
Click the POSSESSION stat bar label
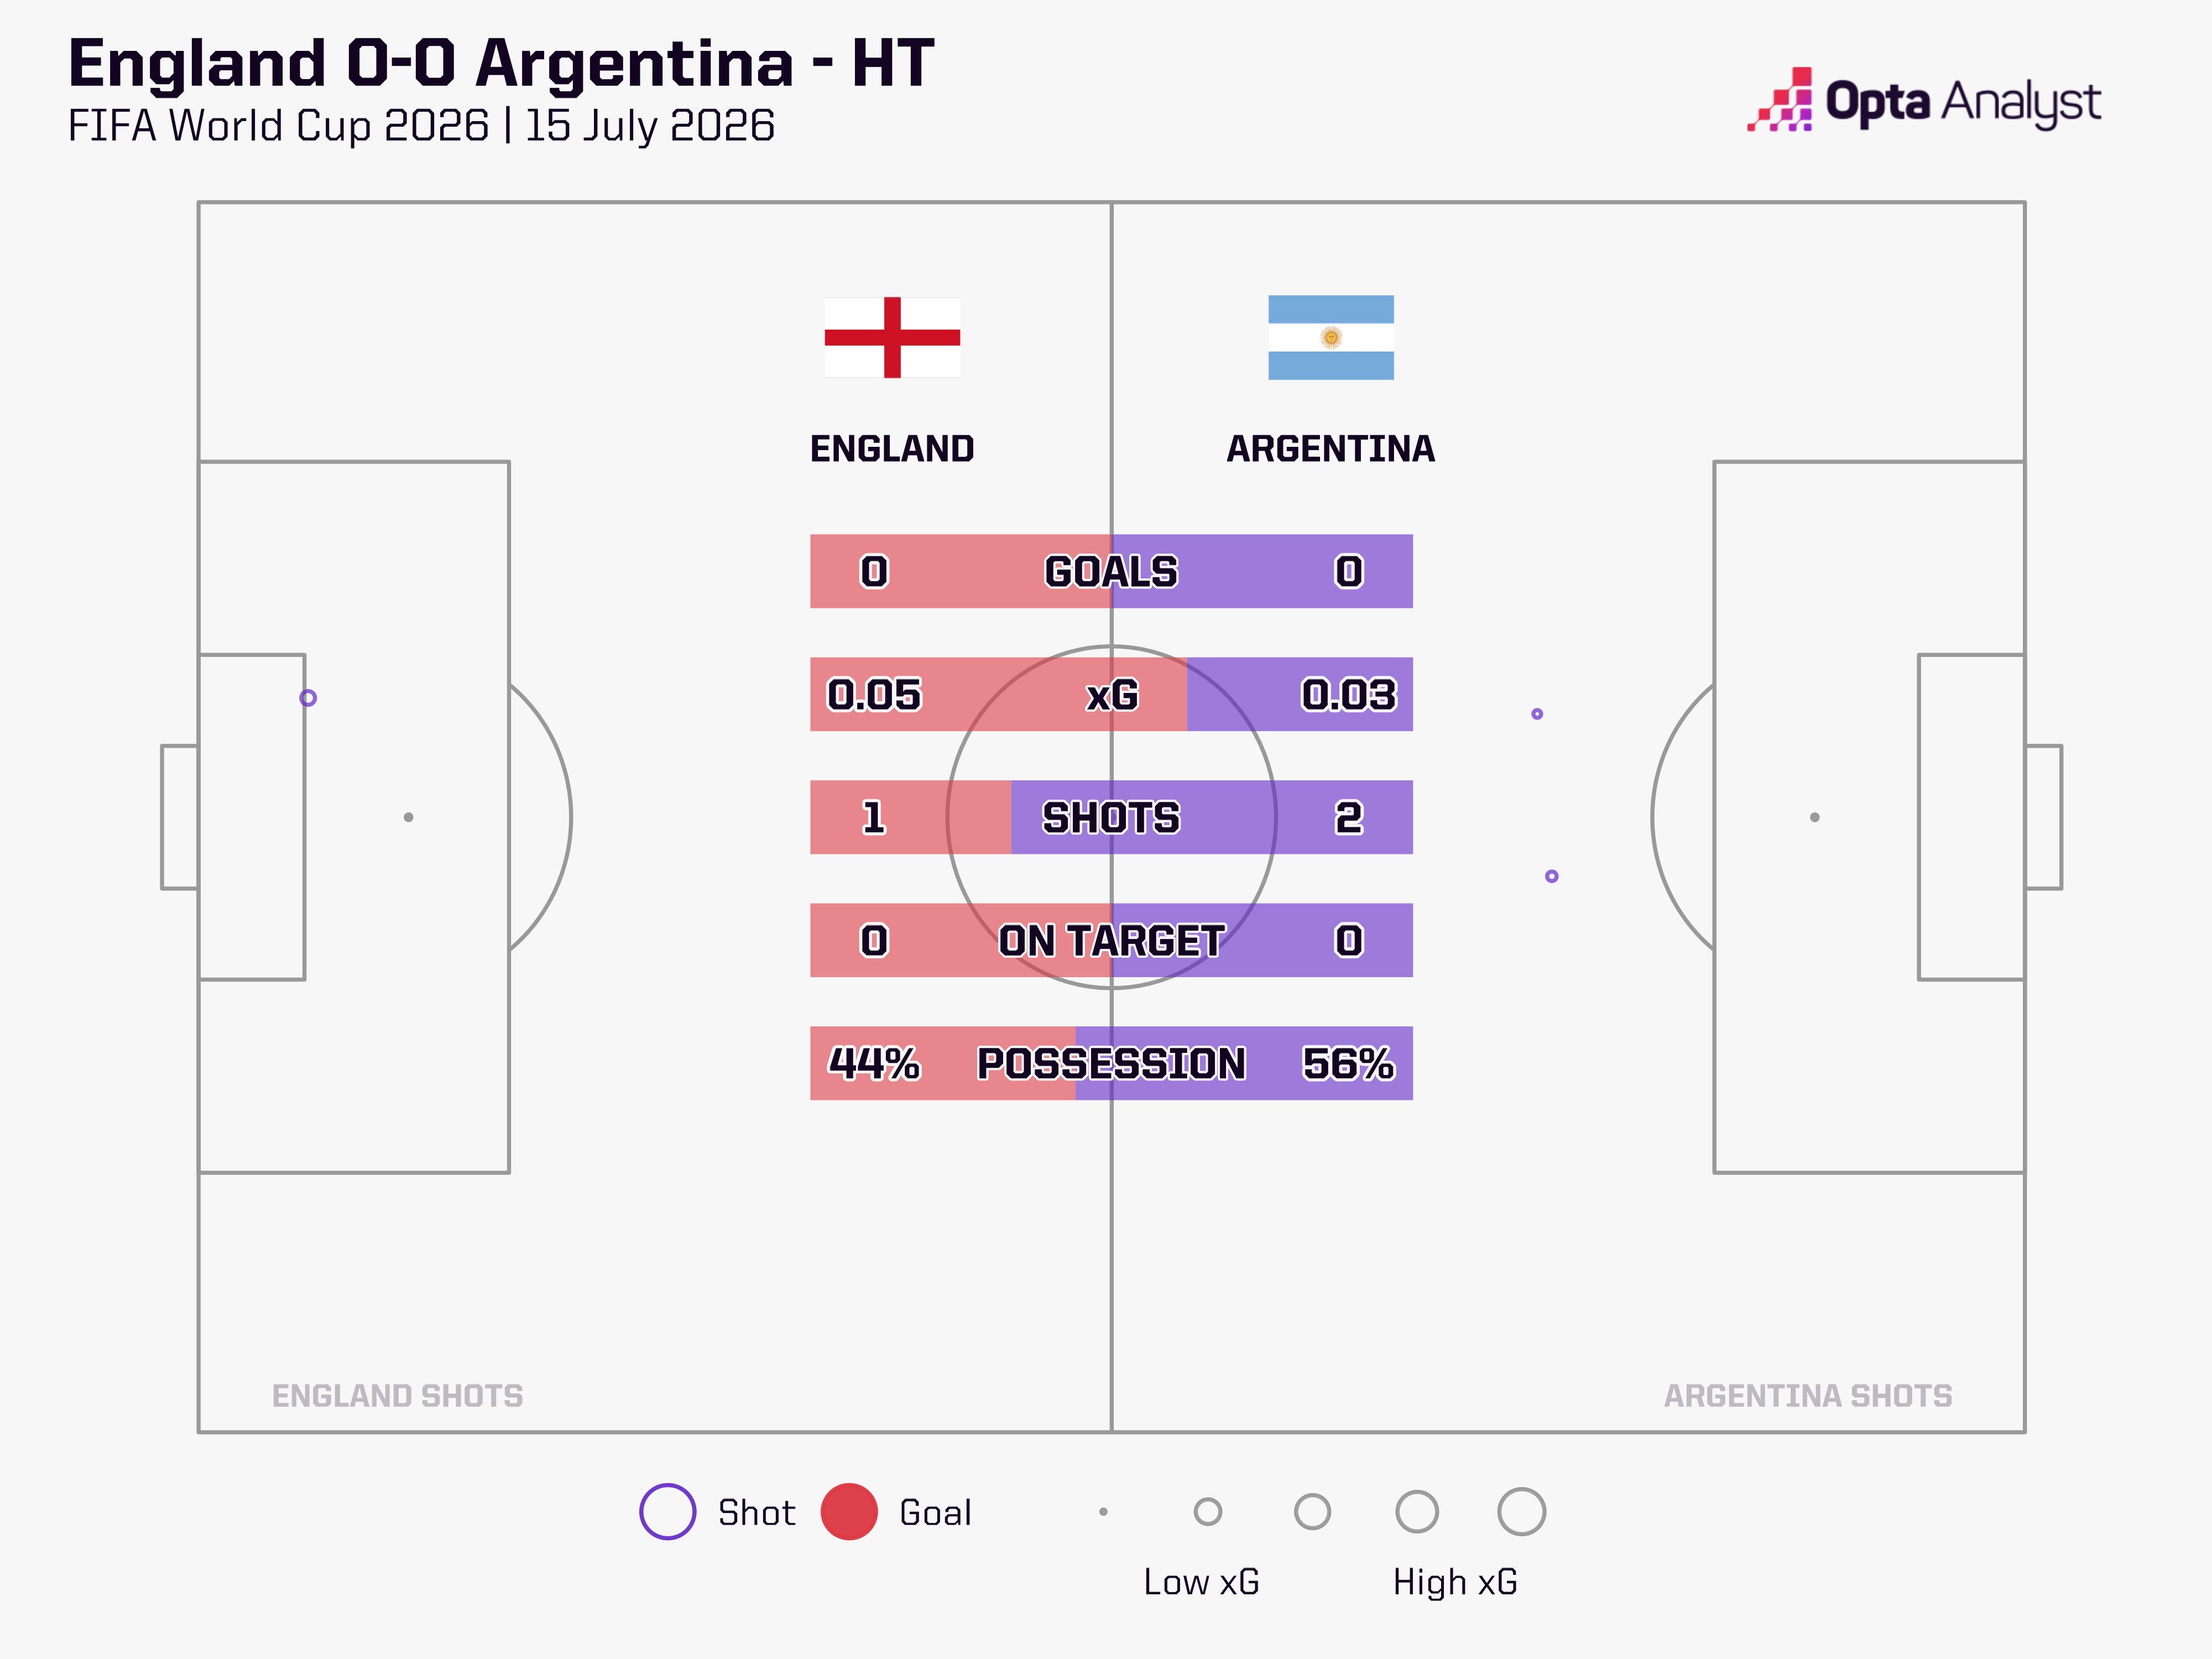point(1111,1063)
